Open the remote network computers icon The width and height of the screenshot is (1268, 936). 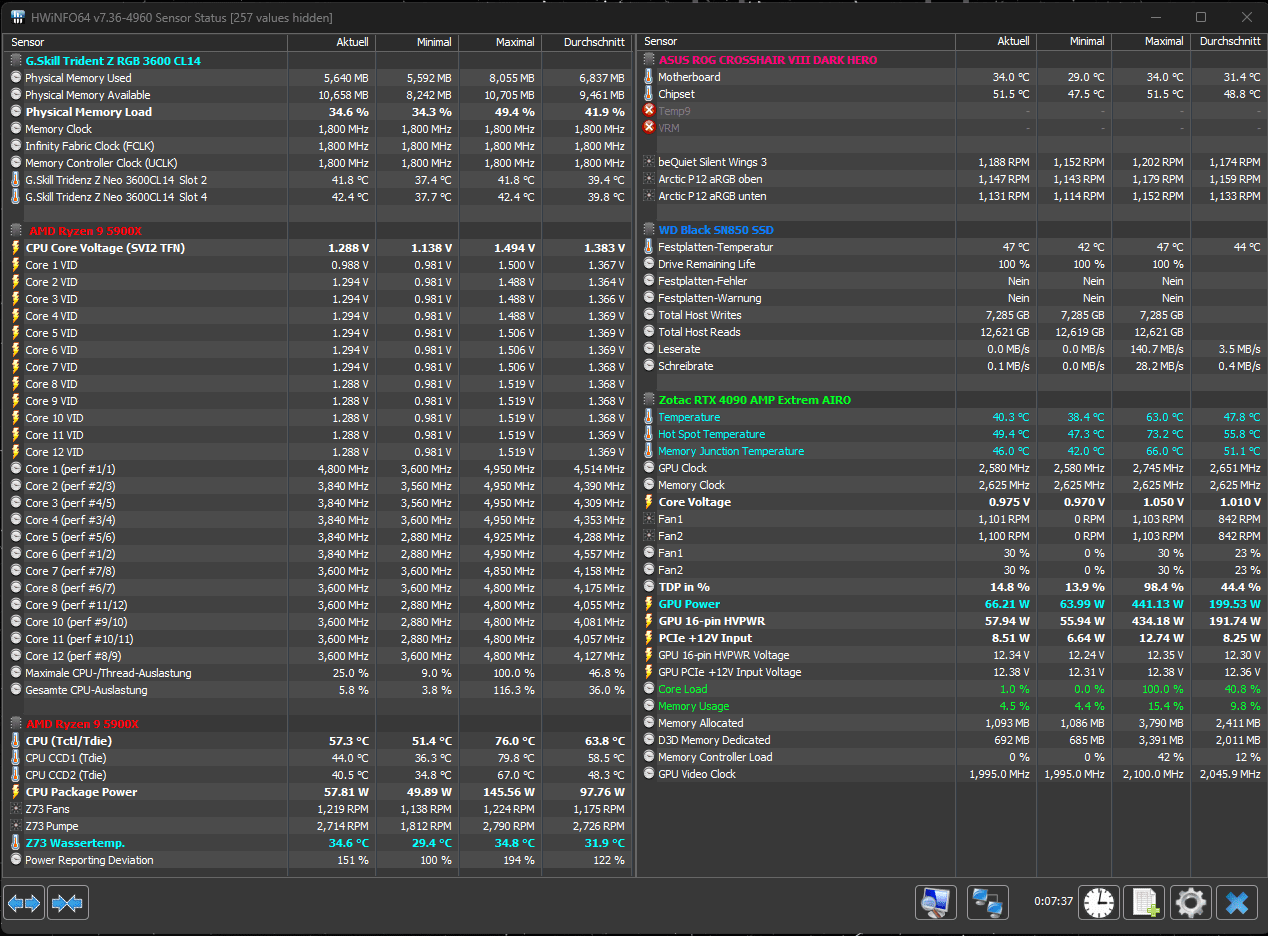pyautogui.click(x=989, y=902)
